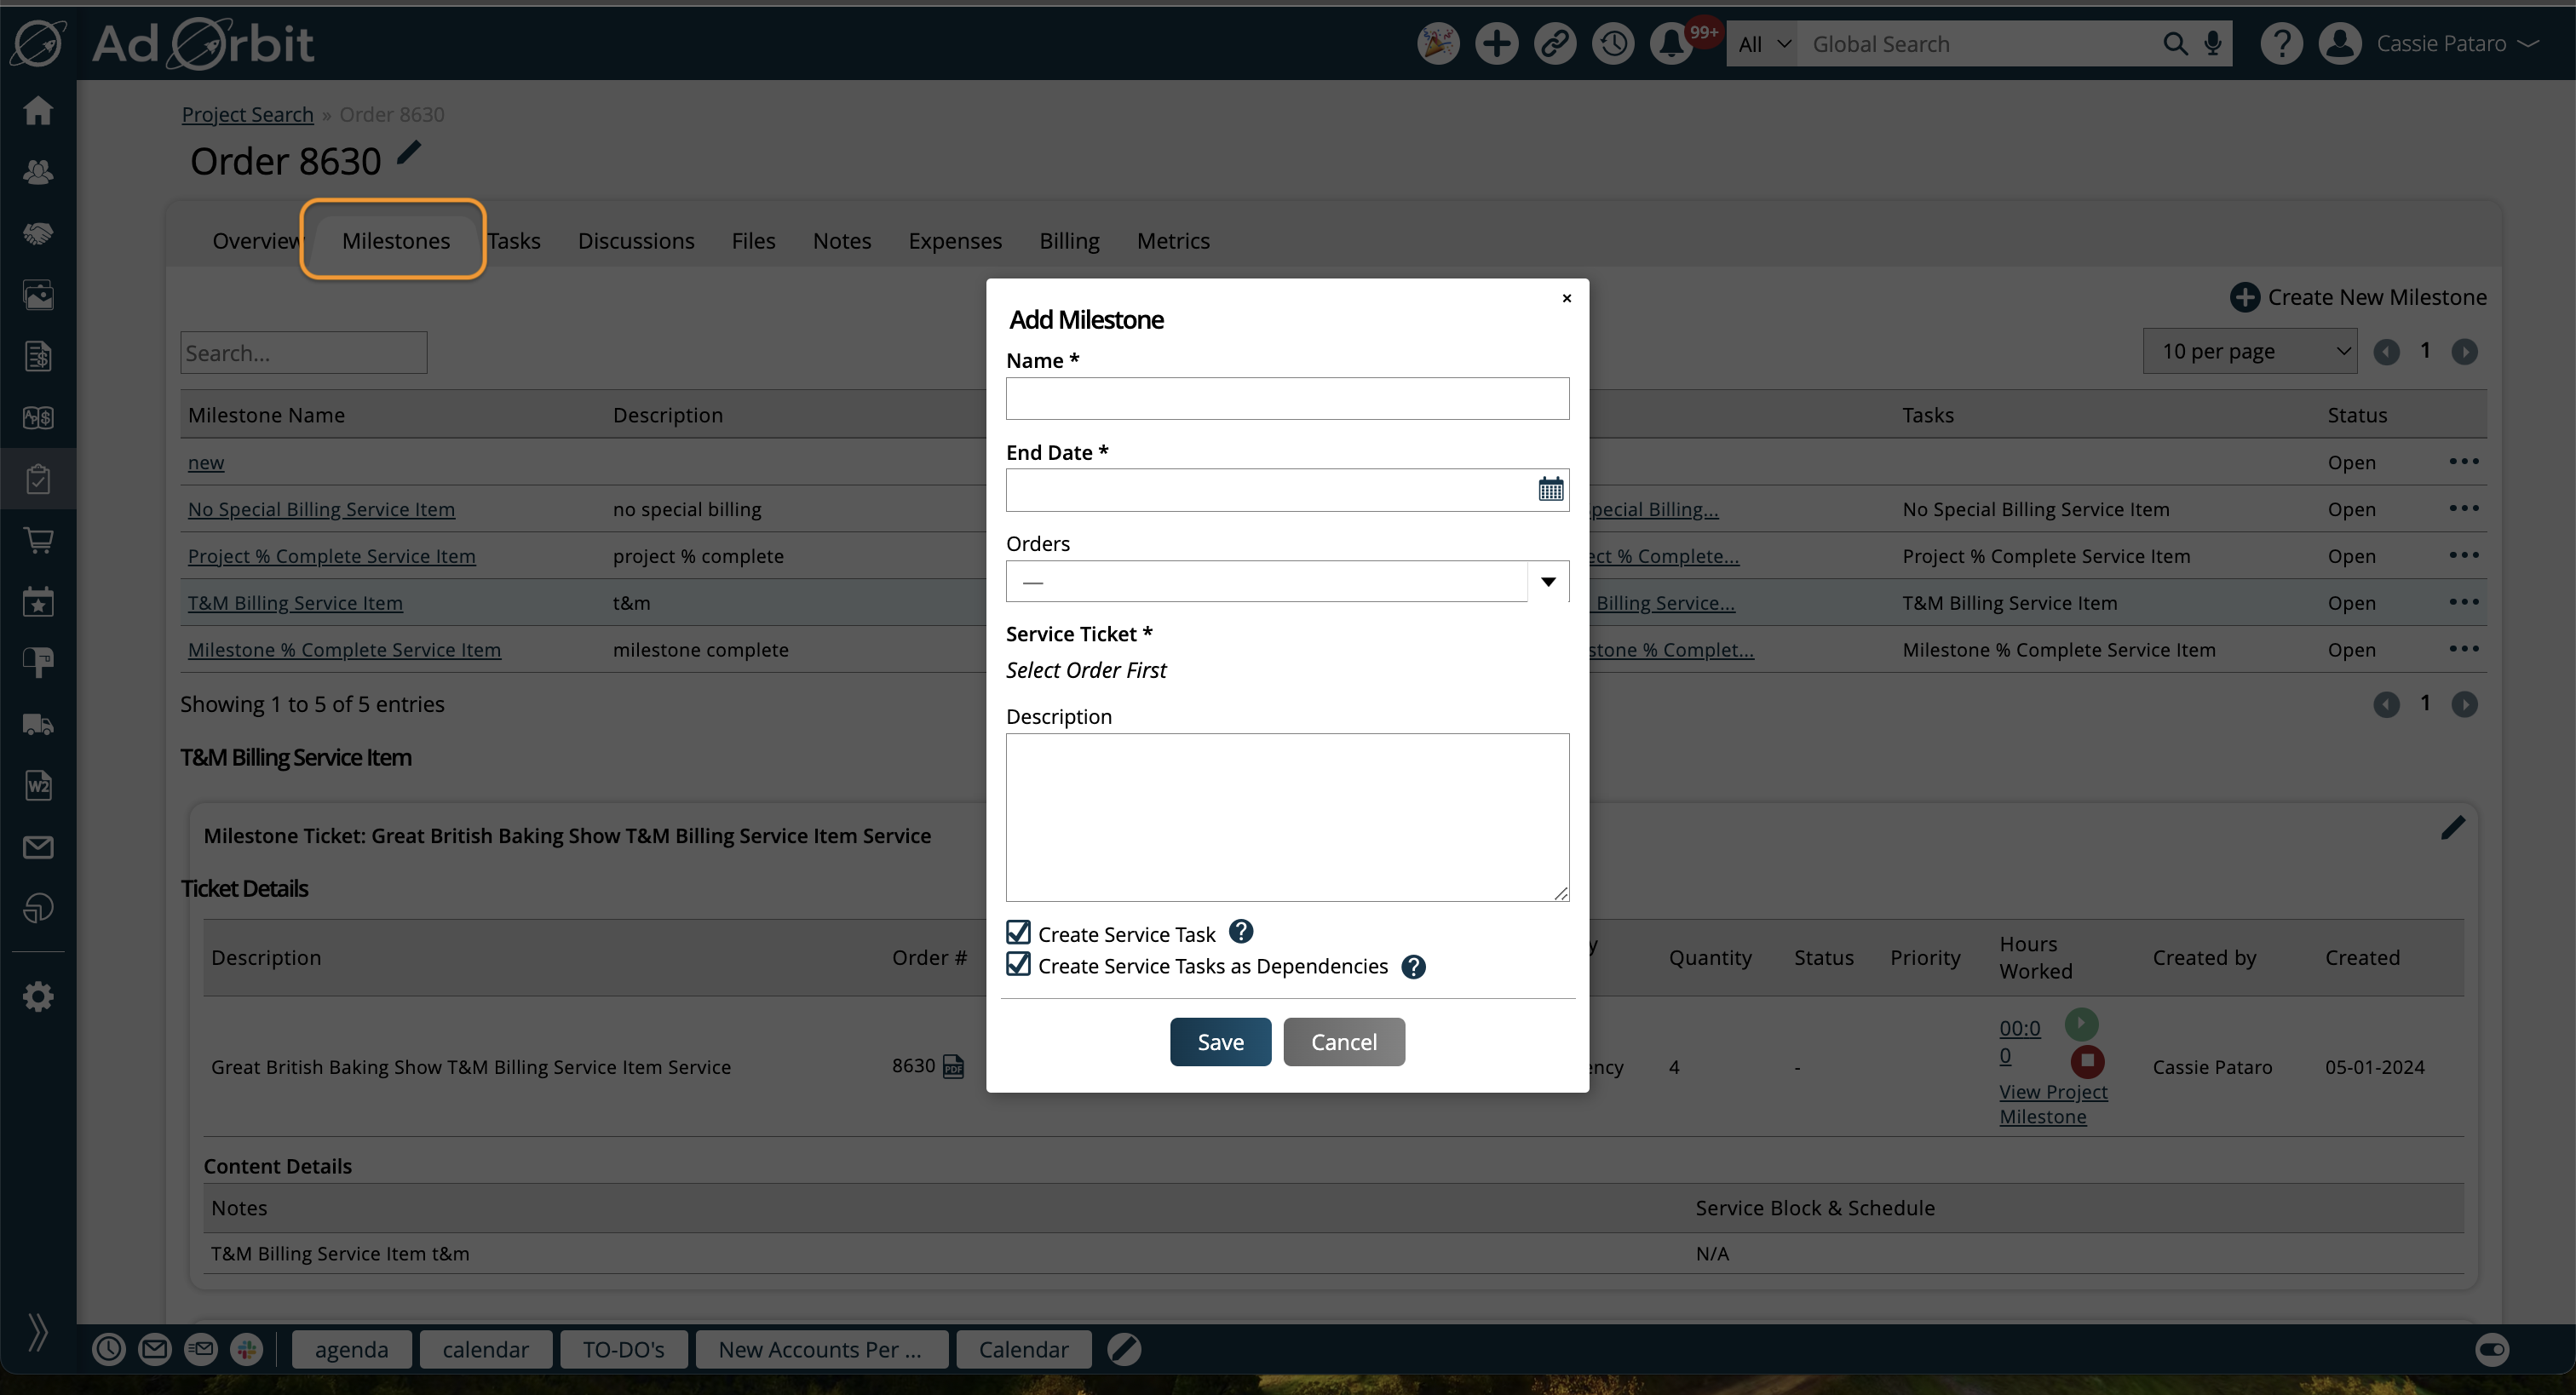
Task: Open the End Date calendar picker
Action: point(1550,489)
